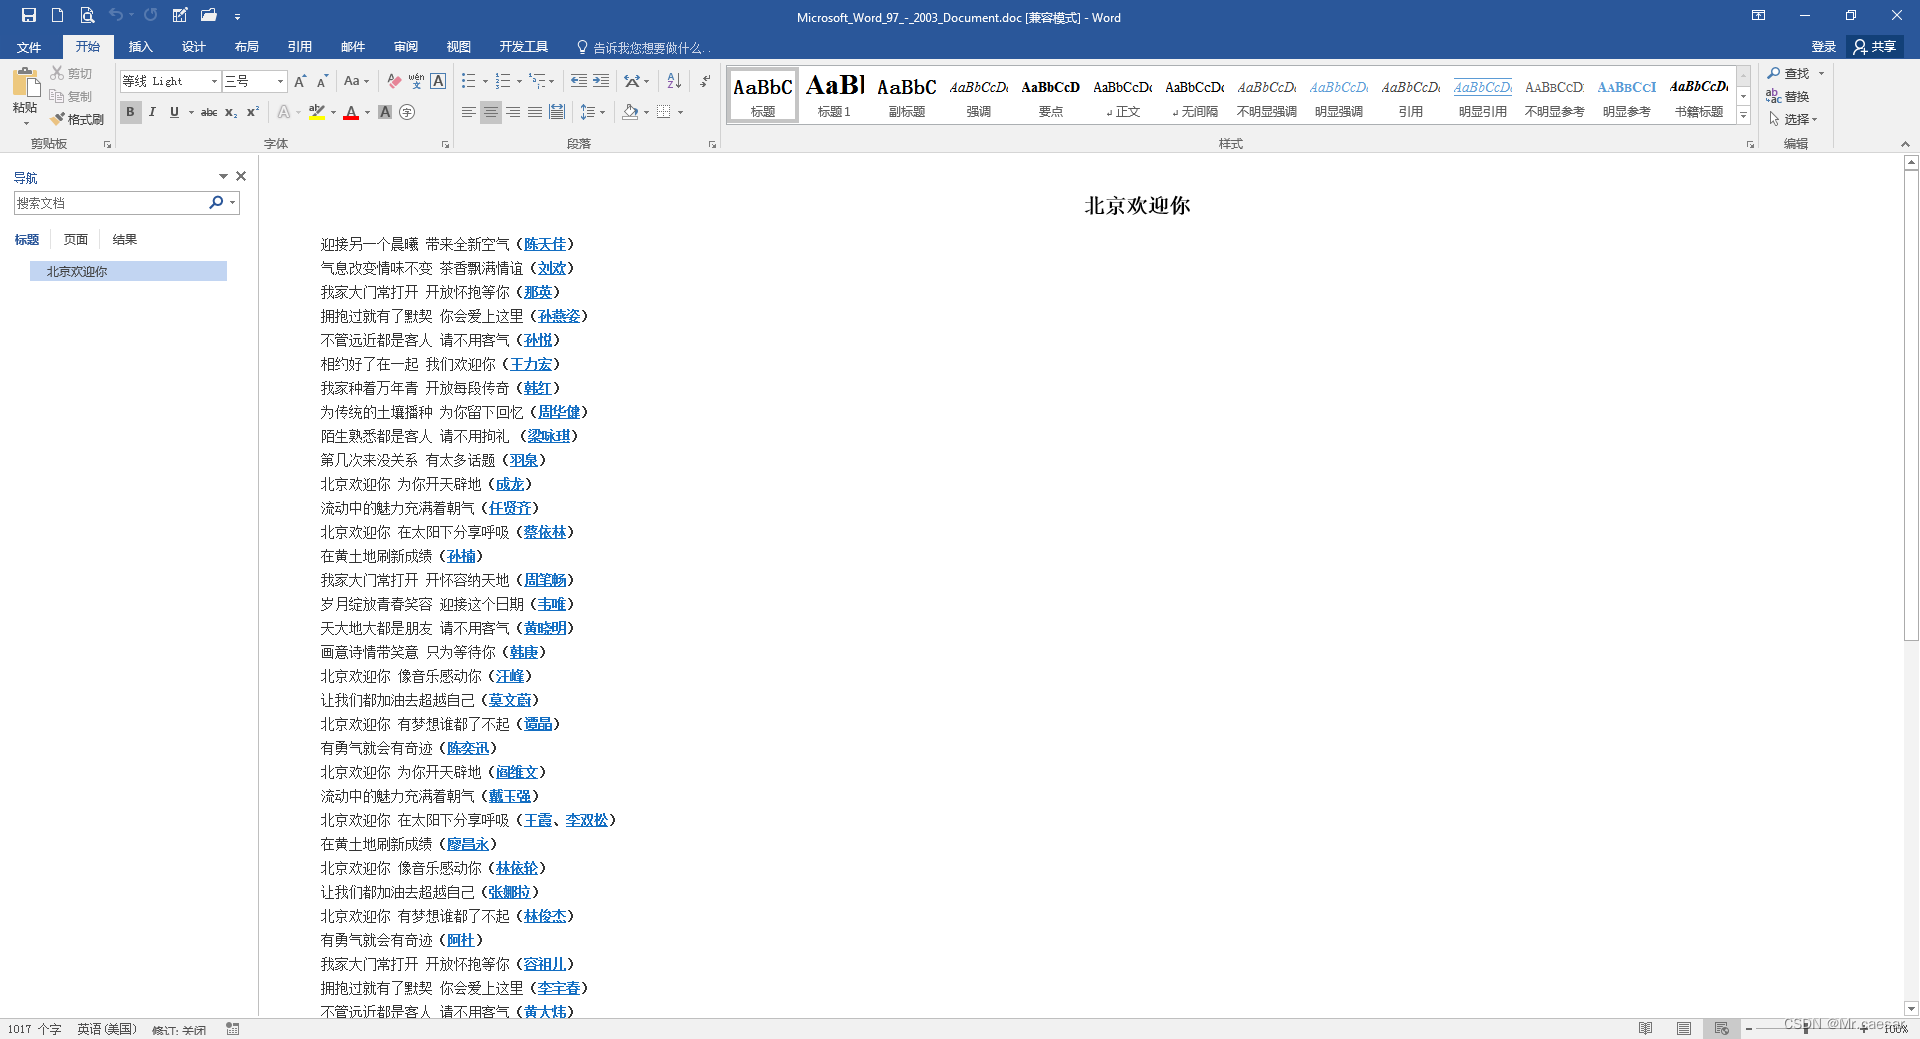The height and width of the screenshot is (1039, 1920).
Task: Toggle Underline formatting
Action: click(x=174, y=112)
